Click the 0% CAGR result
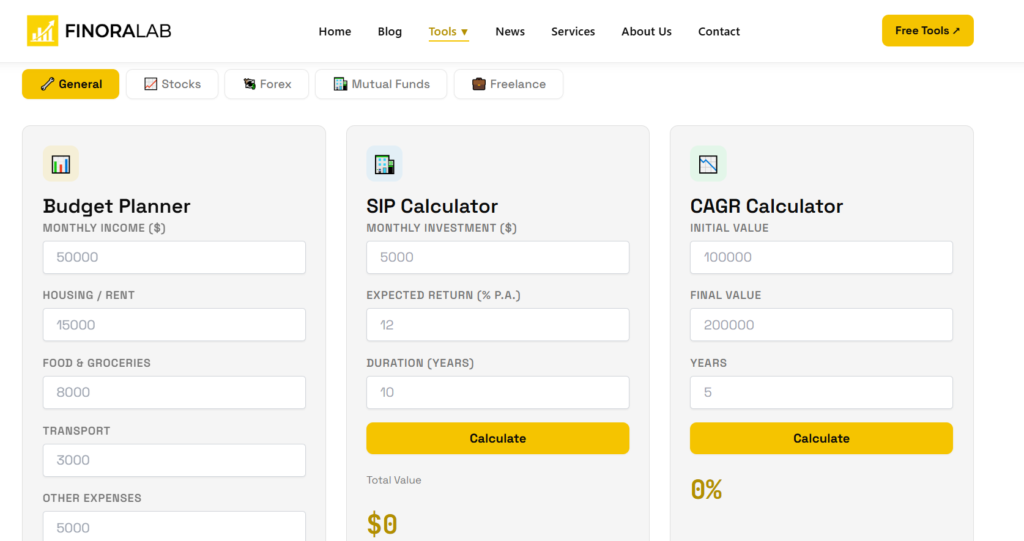This screenshot has width=1024, height=541. coord(707,489)
